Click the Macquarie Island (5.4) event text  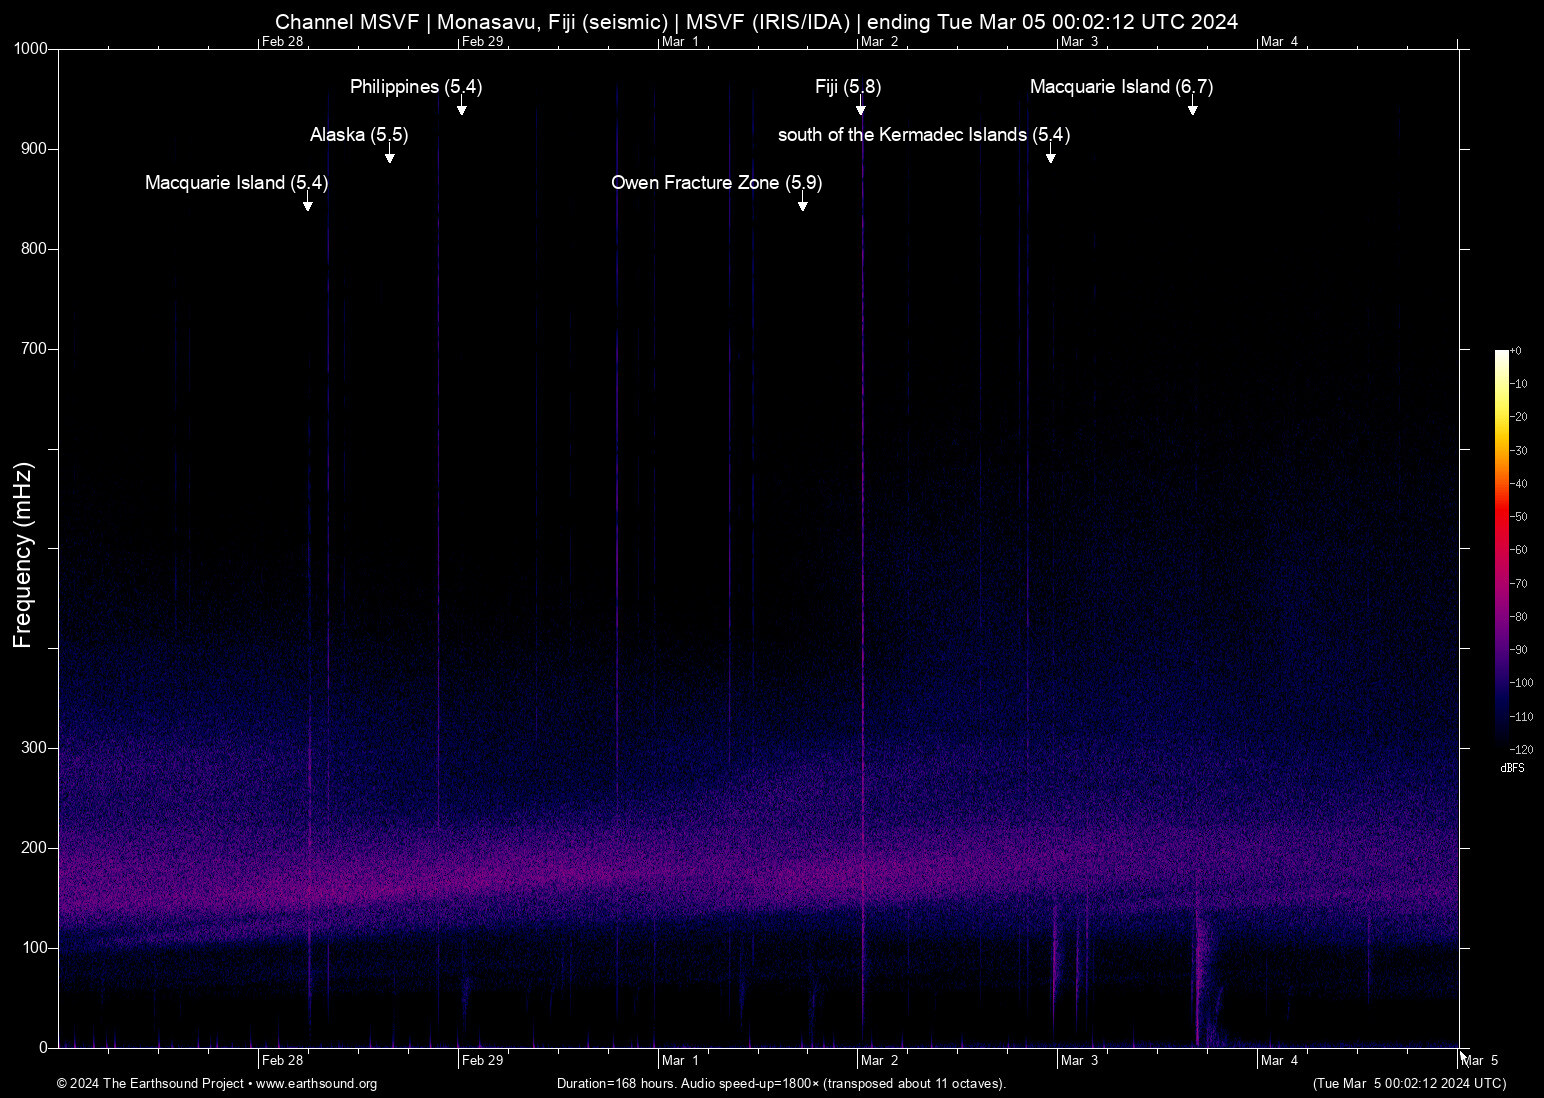click(234, 183)
